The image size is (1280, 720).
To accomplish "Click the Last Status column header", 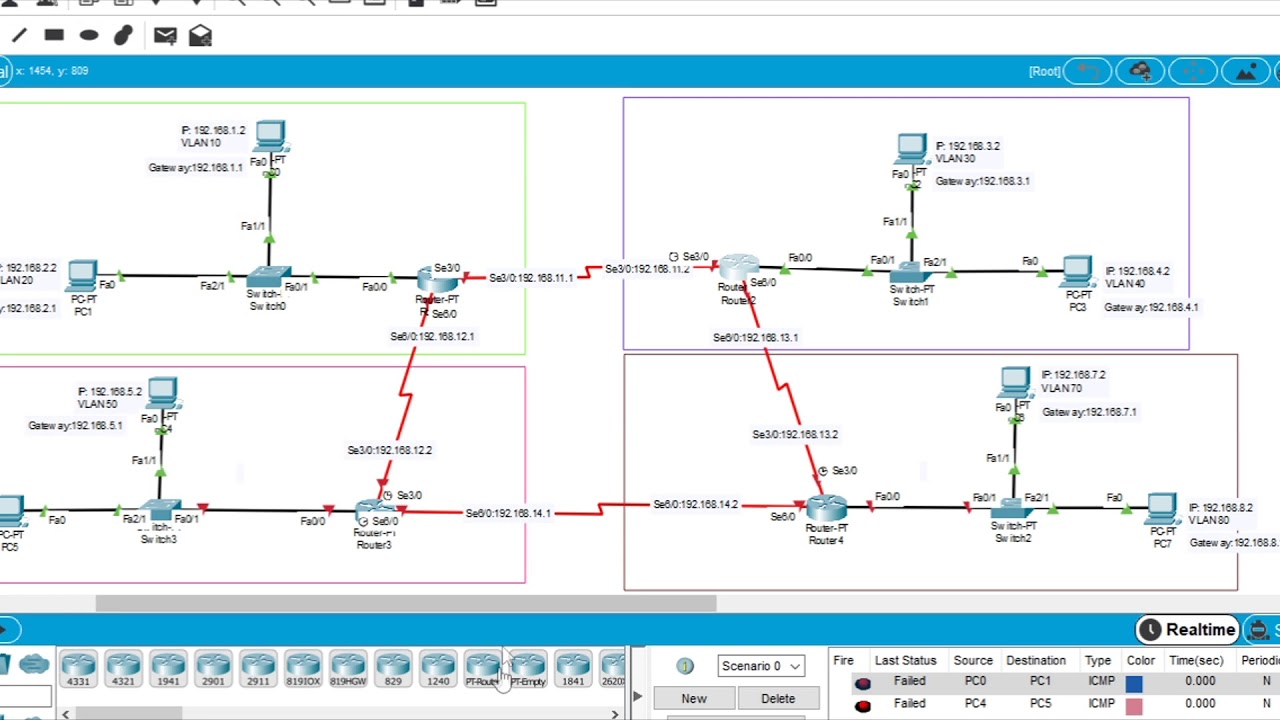I will point(905,661).
